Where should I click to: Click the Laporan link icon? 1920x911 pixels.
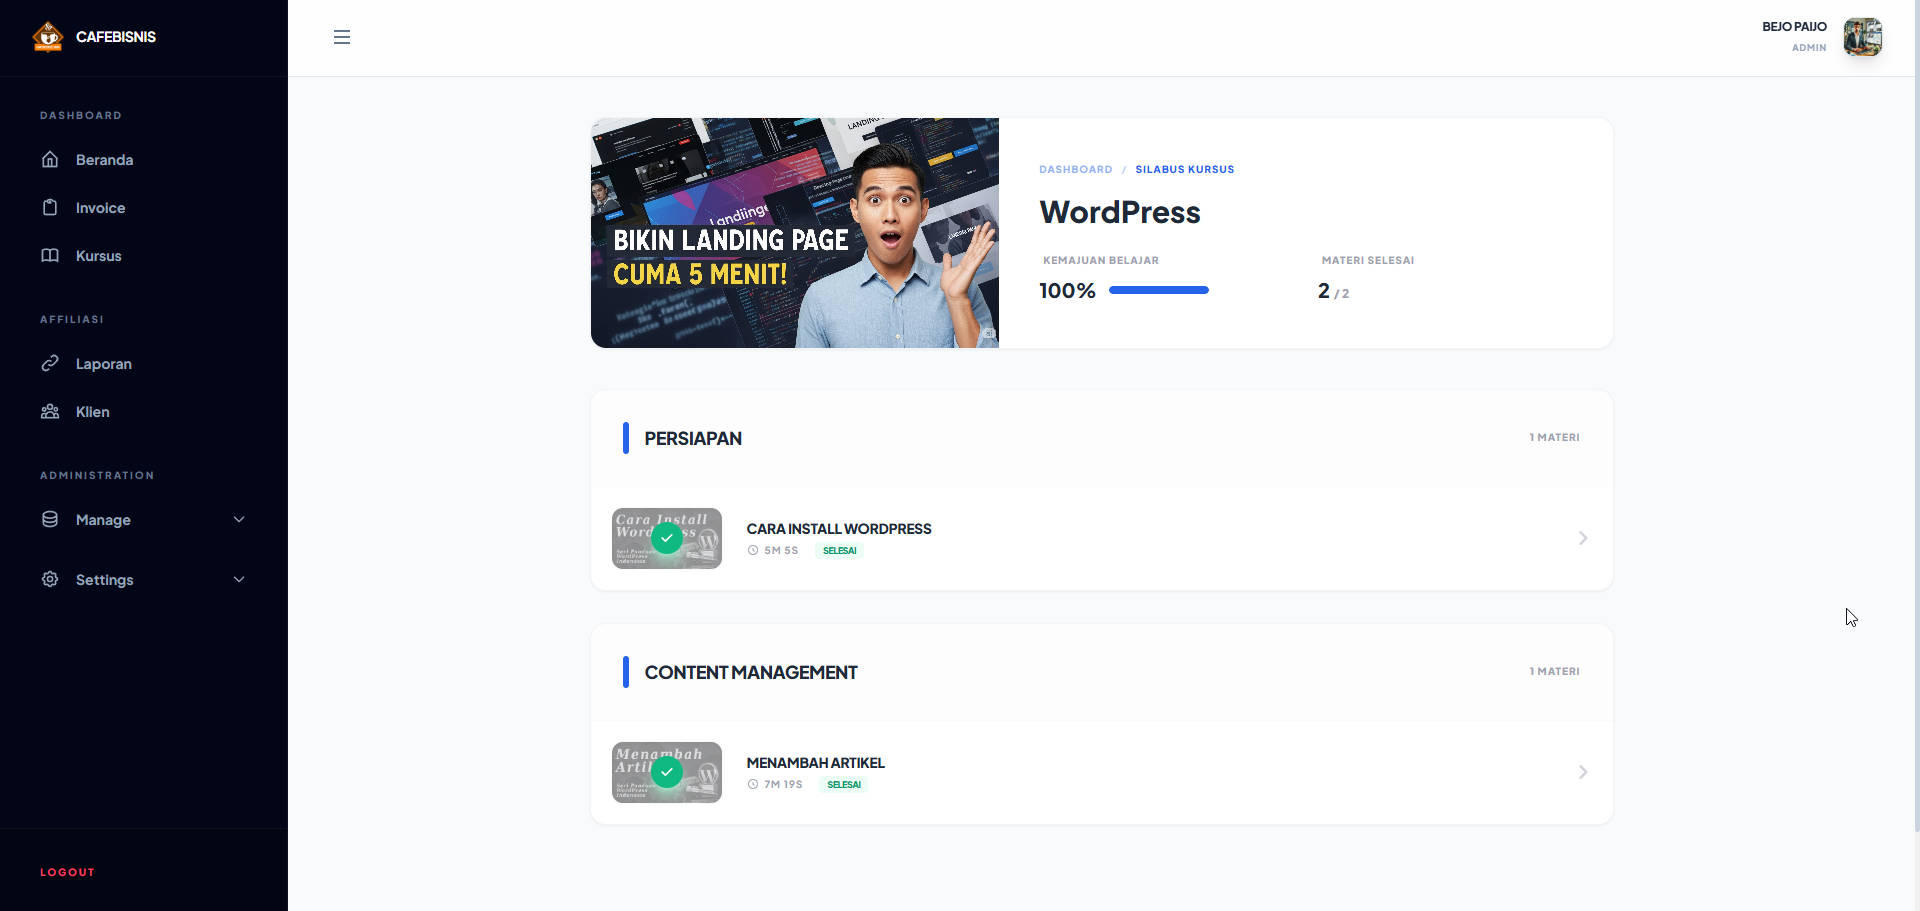point(50,364)
